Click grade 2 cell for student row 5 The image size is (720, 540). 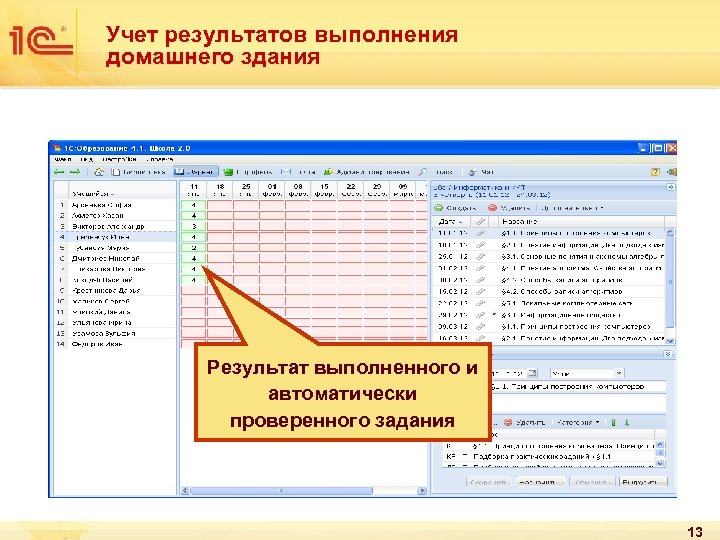[194, 248]
